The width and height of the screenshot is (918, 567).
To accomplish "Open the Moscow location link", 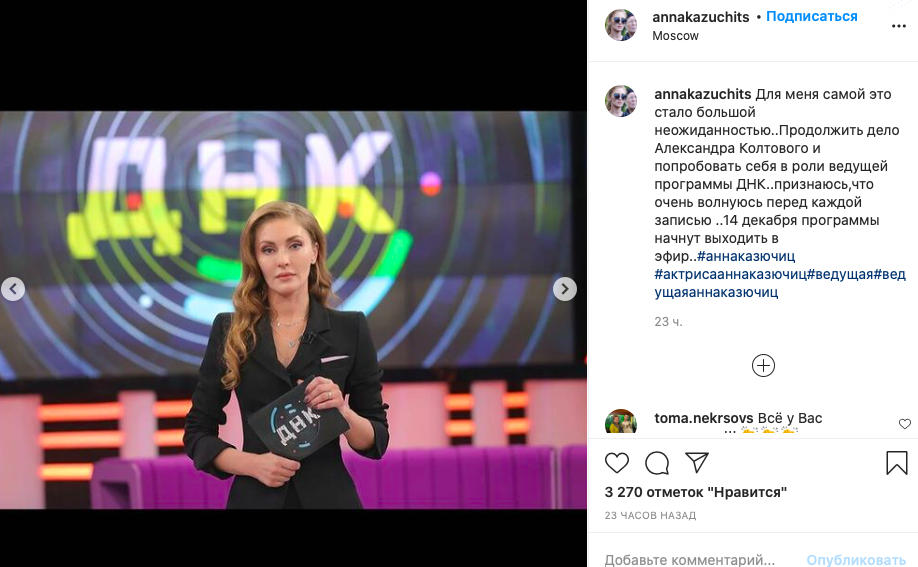I will 676,36.
